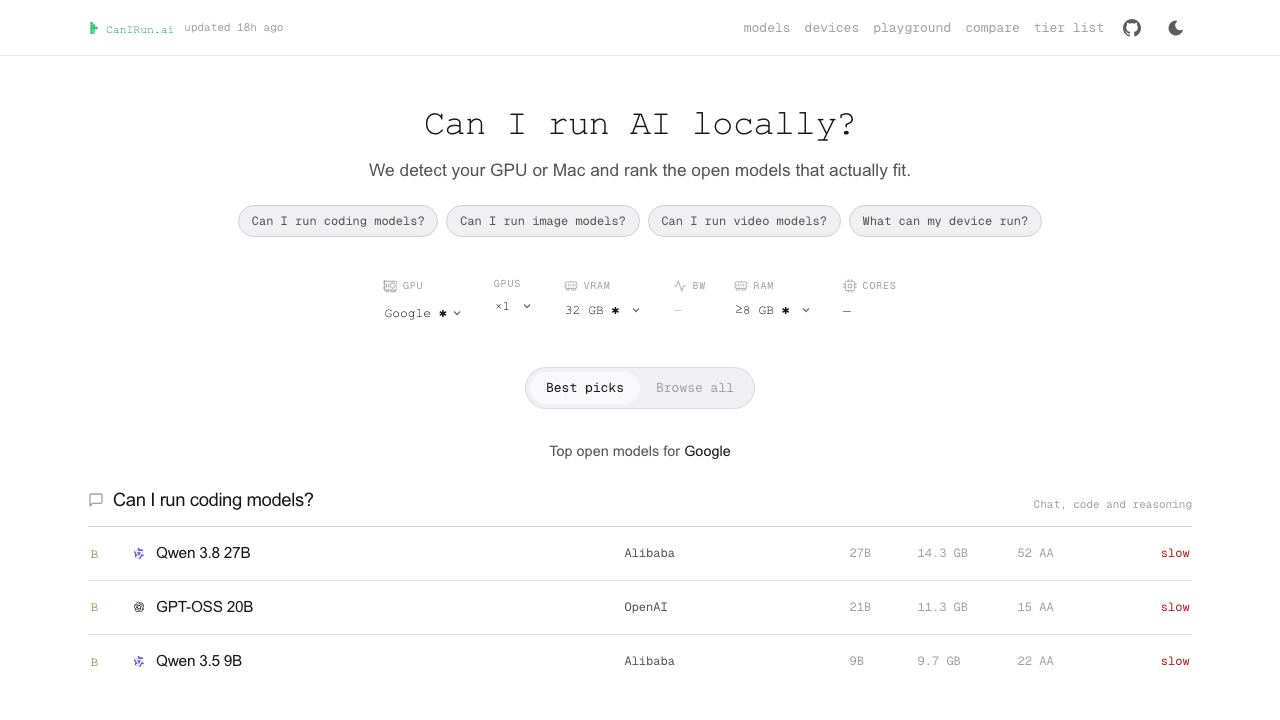Viewport: 1280px width, 720px height.
Task: Click 'What can my device run?' pill
Action: [x=945, y=221]
